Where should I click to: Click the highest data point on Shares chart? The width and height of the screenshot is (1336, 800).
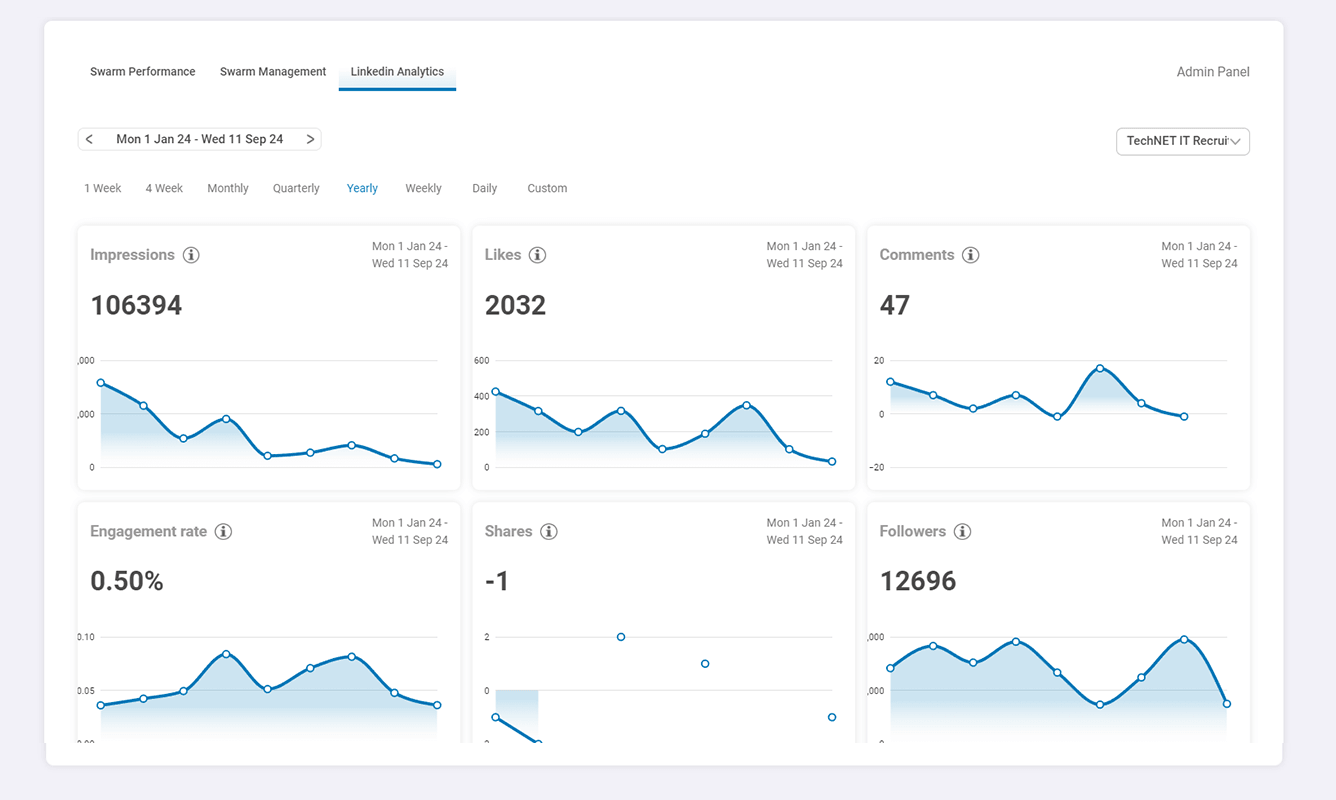point(621,637)
